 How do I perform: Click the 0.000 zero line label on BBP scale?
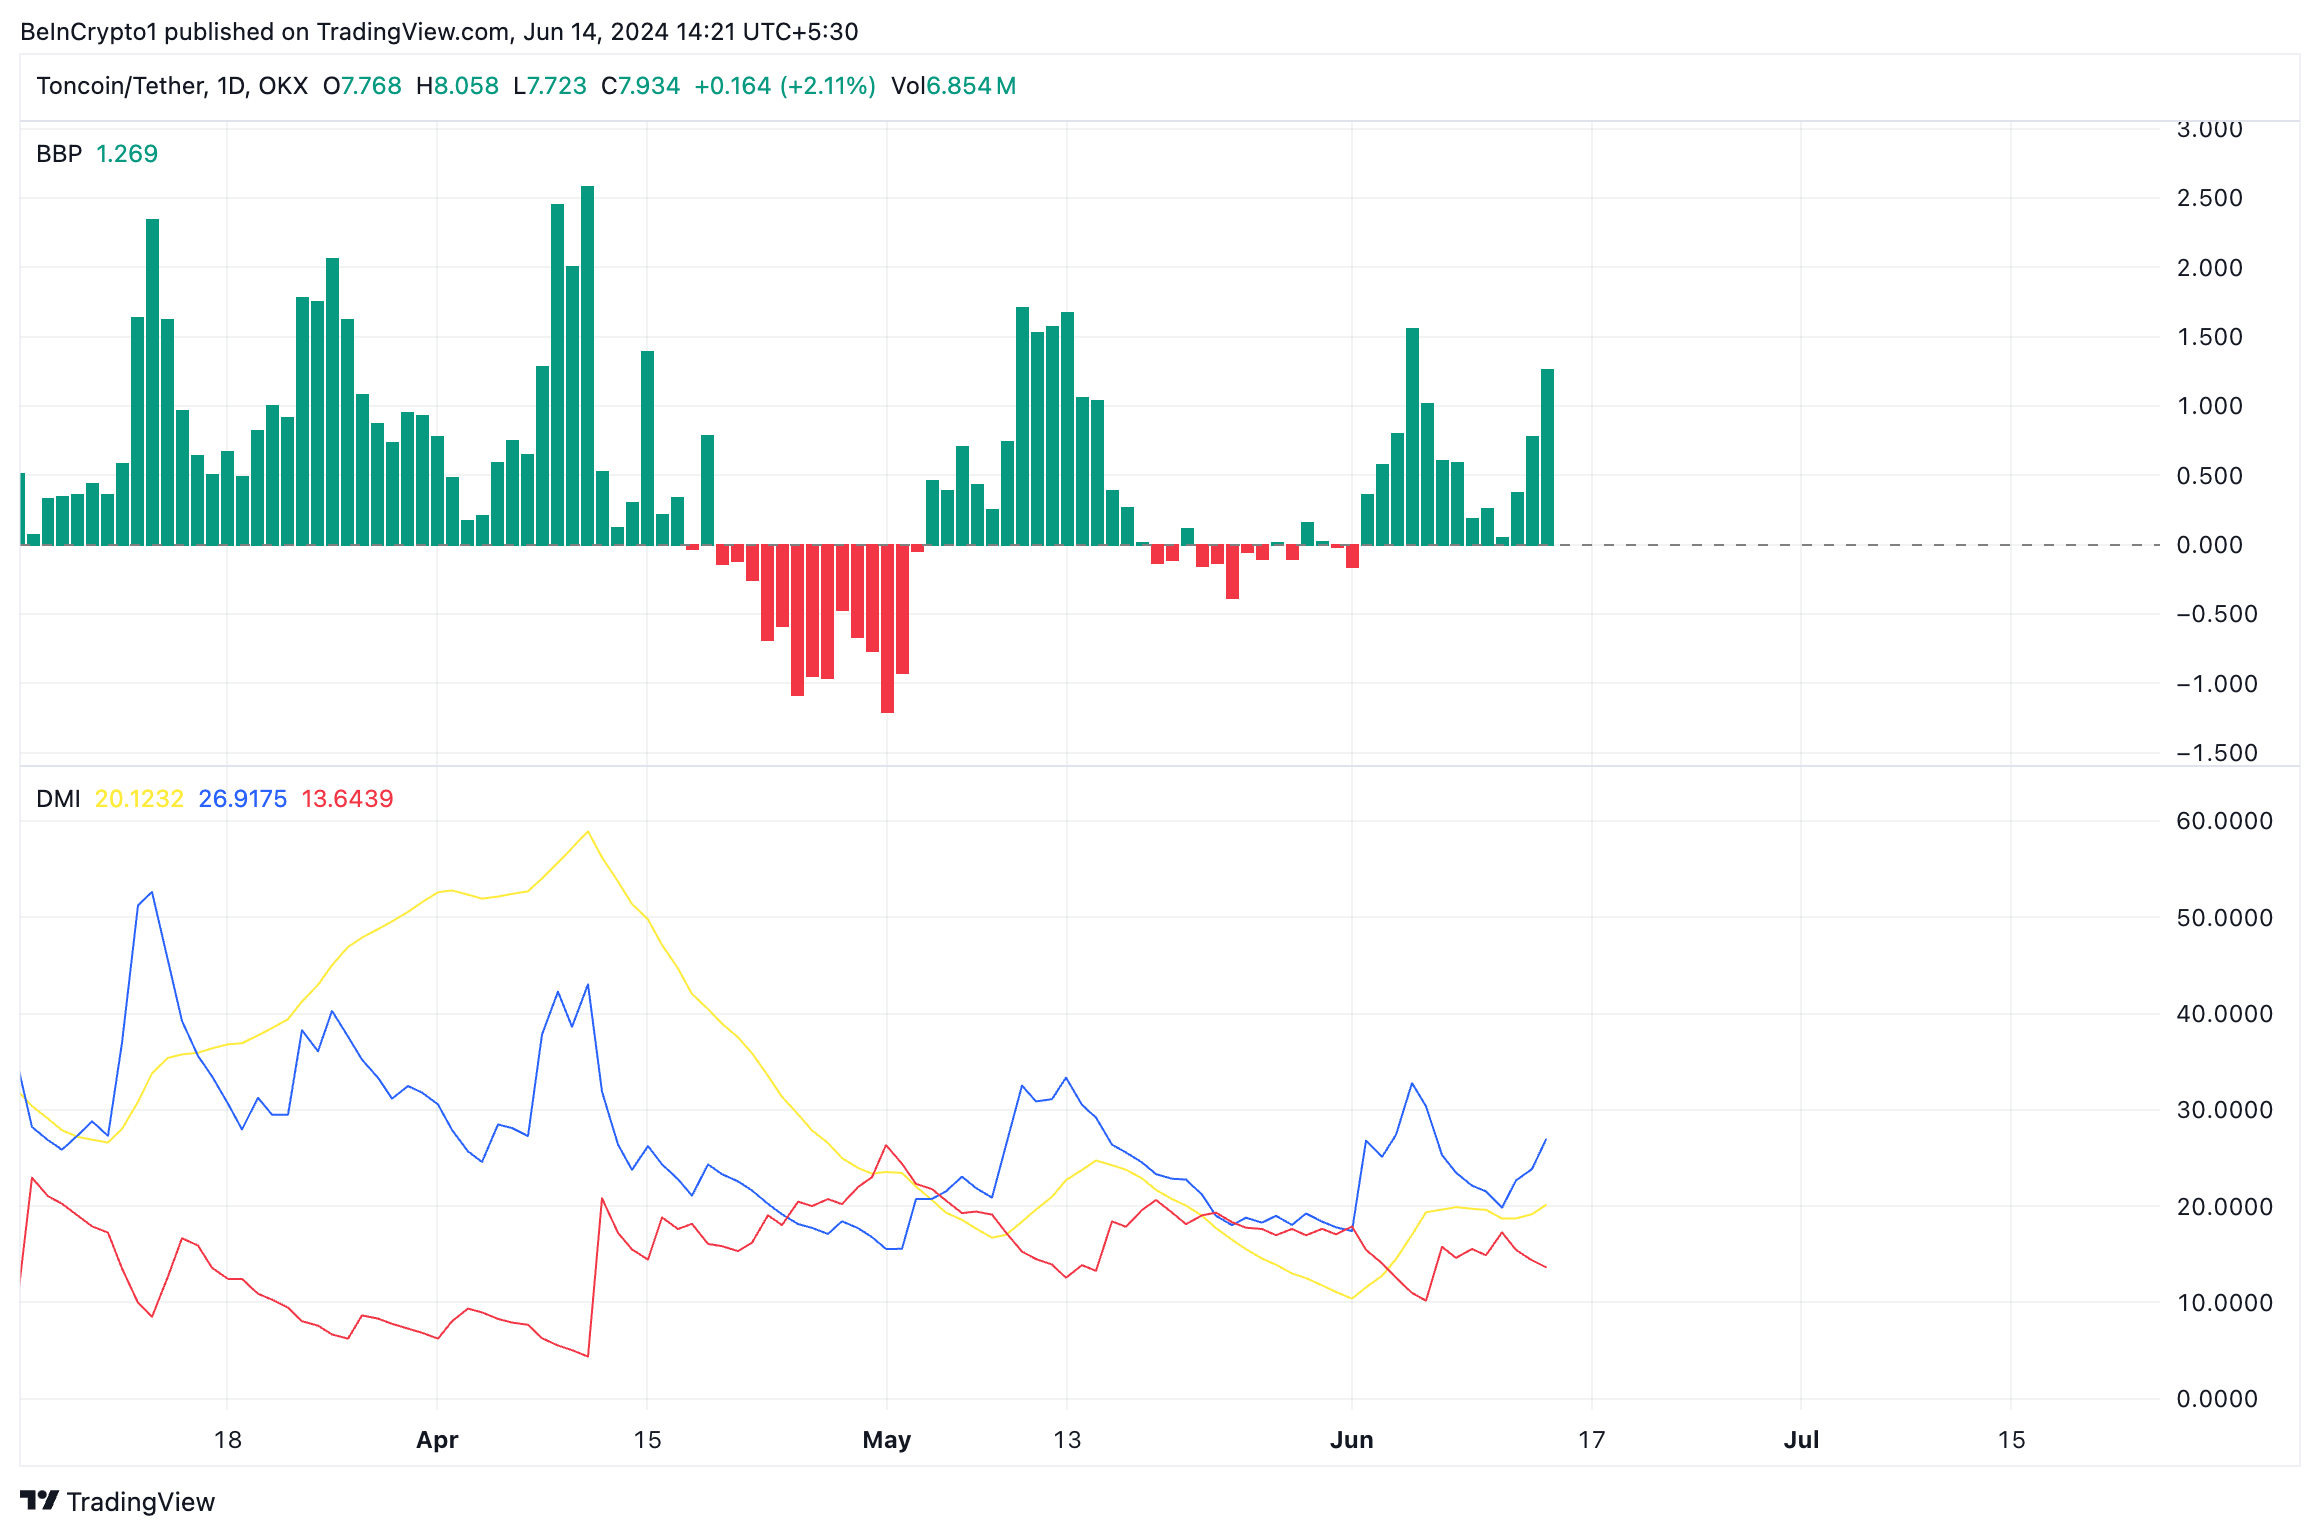[x=2209, y=545]
